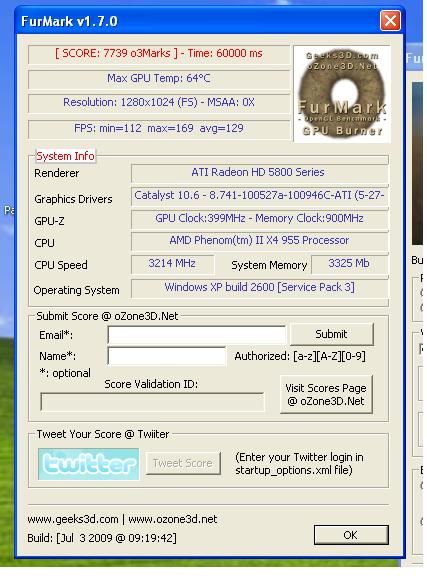Screen dimensions: 427x583
Task: Click the Authorized: [a-z][A-Z][0-9] hint text
Action: pos(300,356)
